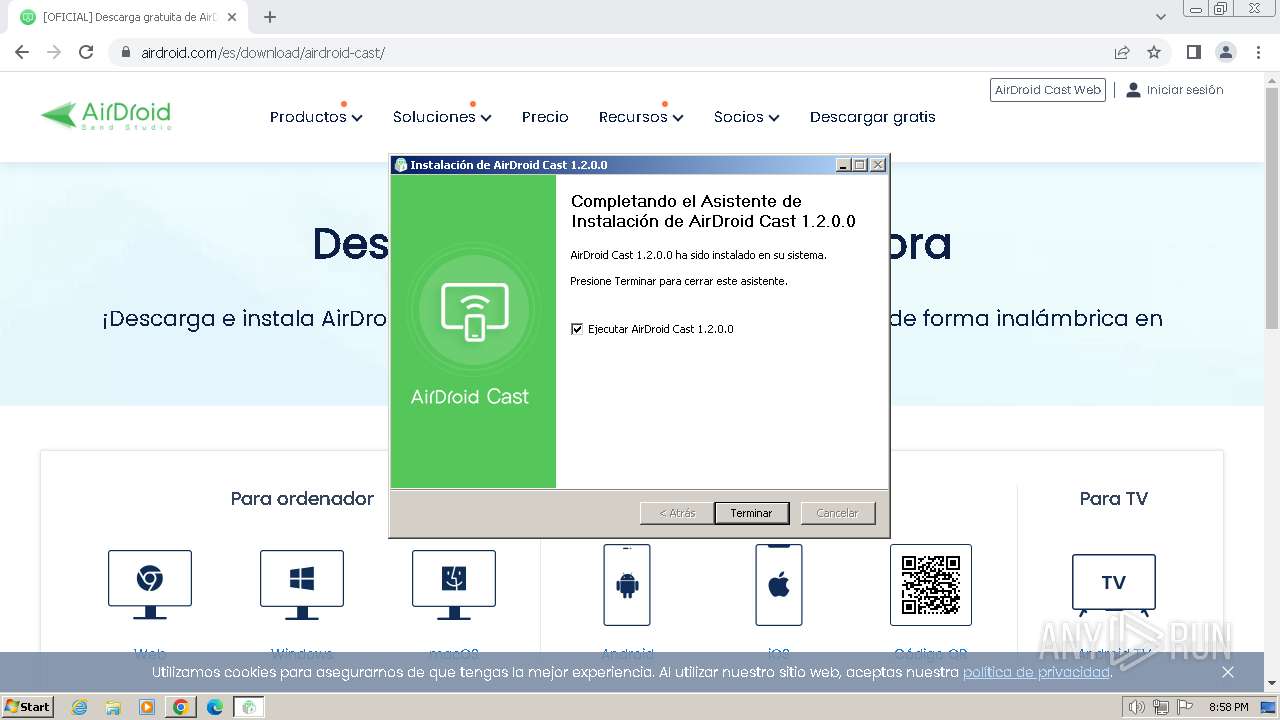1280x720 pixels.
Task: Click the AirDroid logo
Action: (x=106, y=116)
